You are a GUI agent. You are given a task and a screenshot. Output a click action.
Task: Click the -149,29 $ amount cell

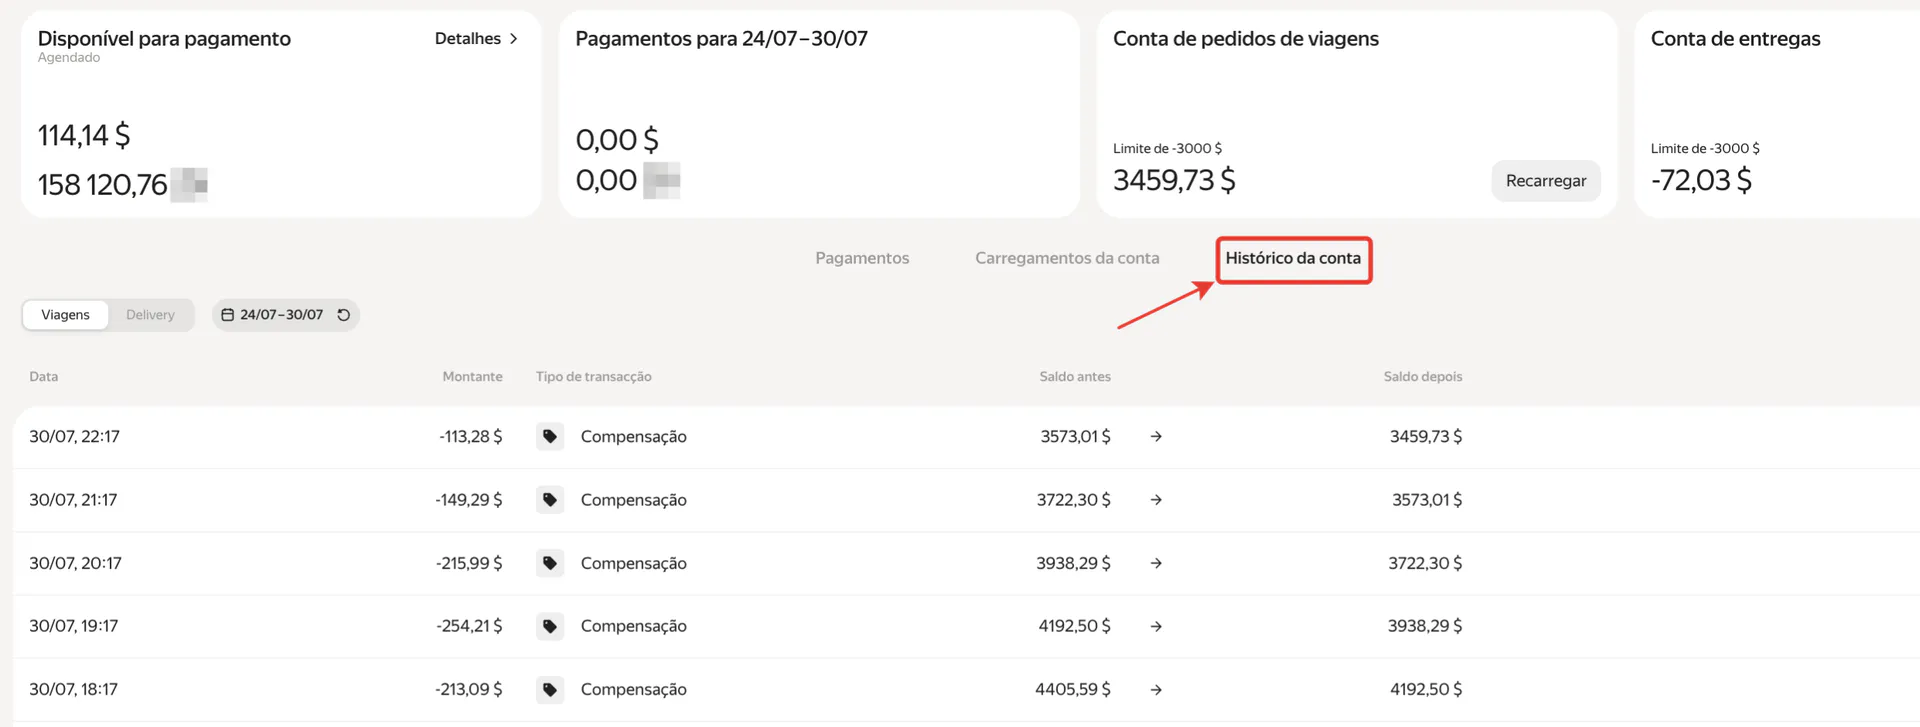coord(469,500)
